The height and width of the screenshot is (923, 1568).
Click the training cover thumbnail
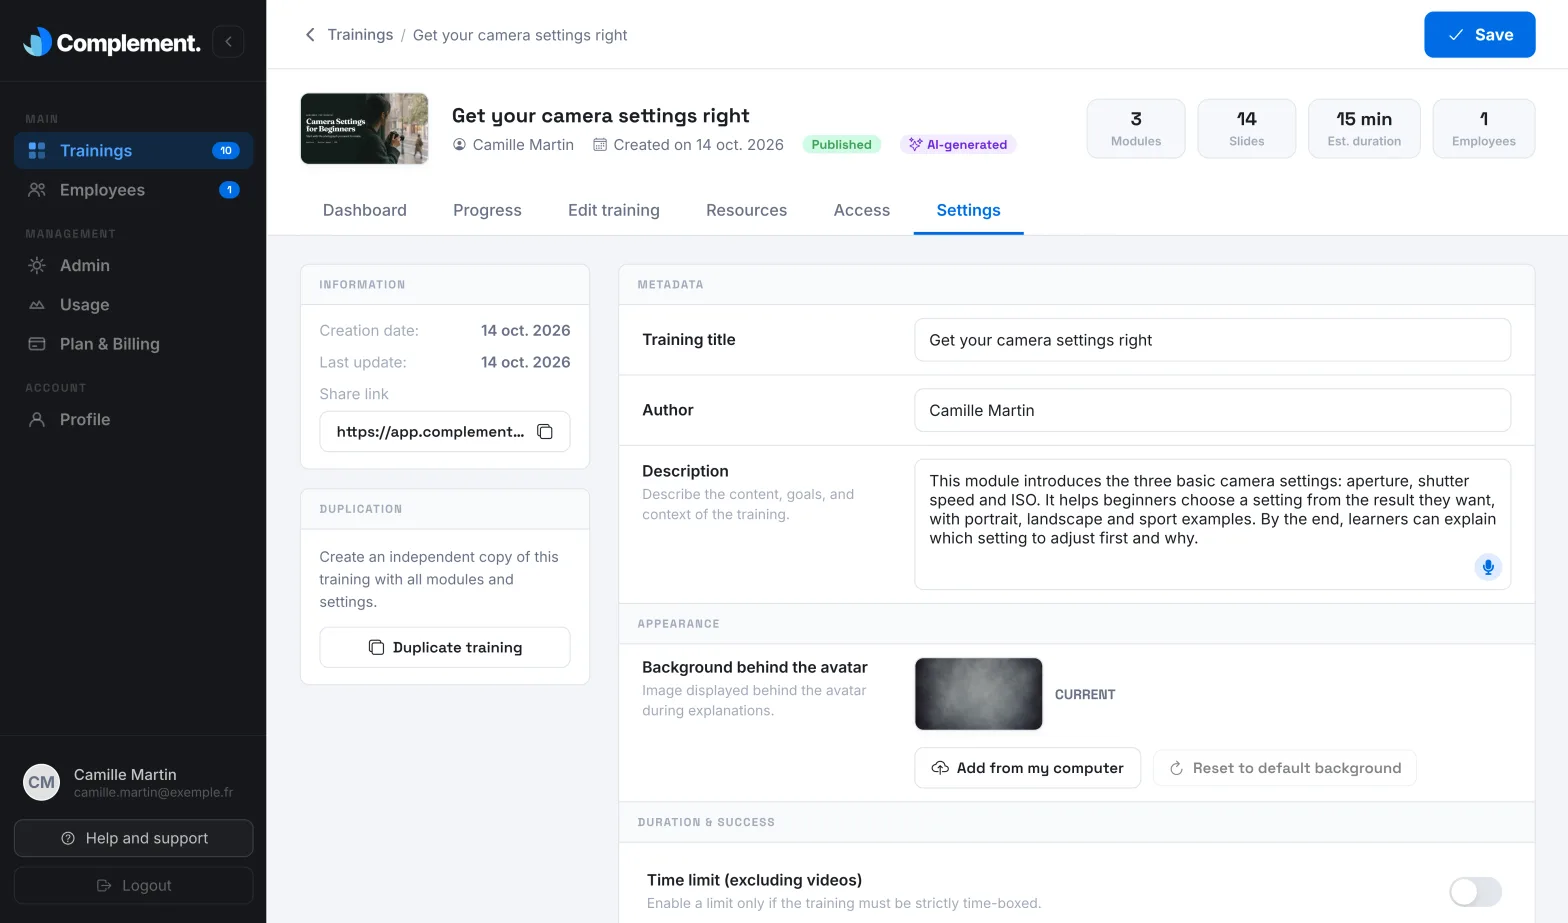pos(364,129)
